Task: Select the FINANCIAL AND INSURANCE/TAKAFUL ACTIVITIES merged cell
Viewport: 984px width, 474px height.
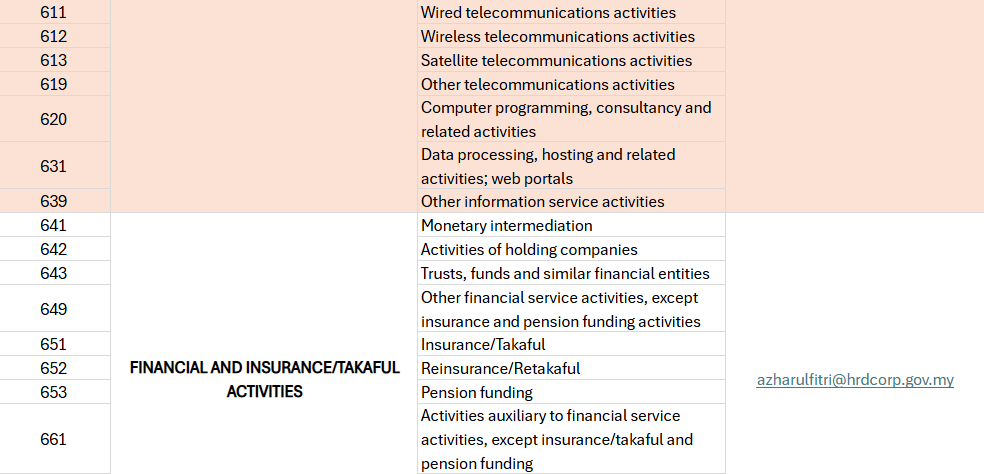Action: tap(264, 380)
